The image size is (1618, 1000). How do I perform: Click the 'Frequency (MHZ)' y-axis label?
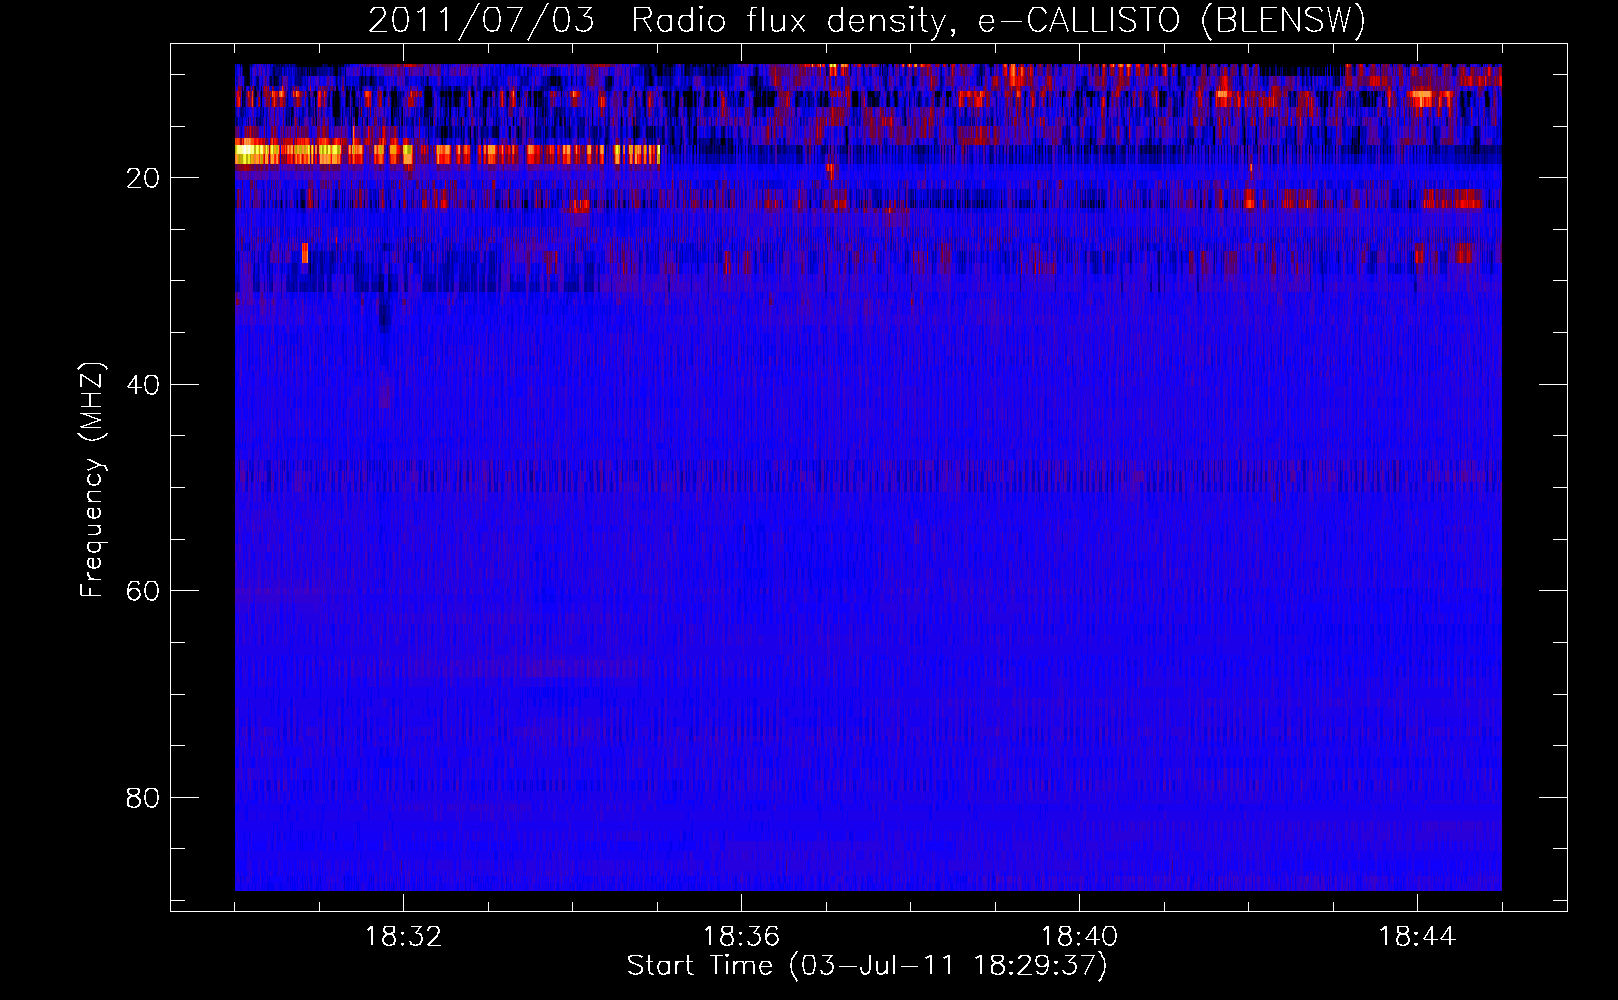pos(92,480)
